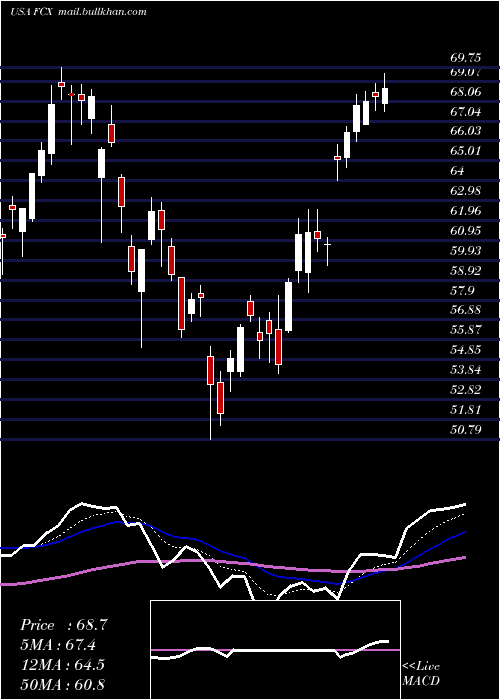The image size is (500, 700).
Task: Click the '12MA : 64.5' readout
Action: tap(62, 665)
